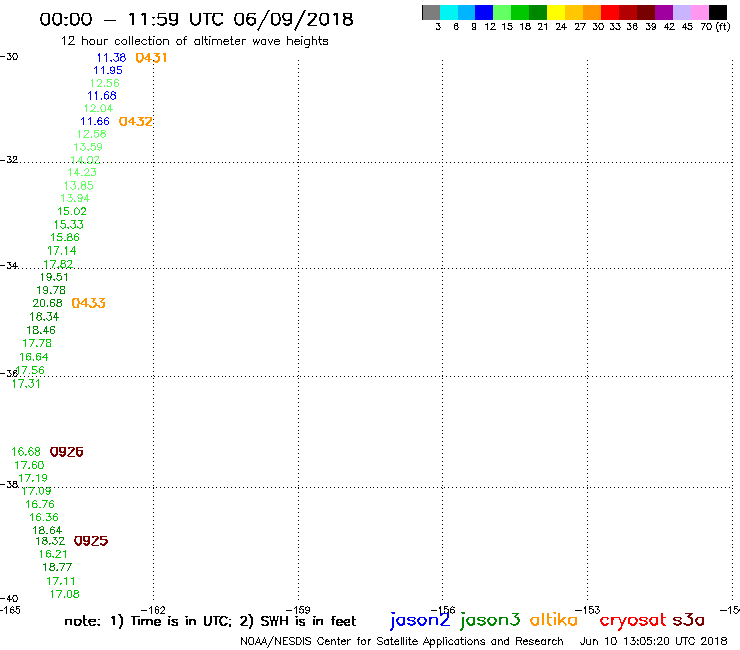The height and width of the screenshot is (650, 740).
Task: Select the wave height '16.21'
Action: 53,554
